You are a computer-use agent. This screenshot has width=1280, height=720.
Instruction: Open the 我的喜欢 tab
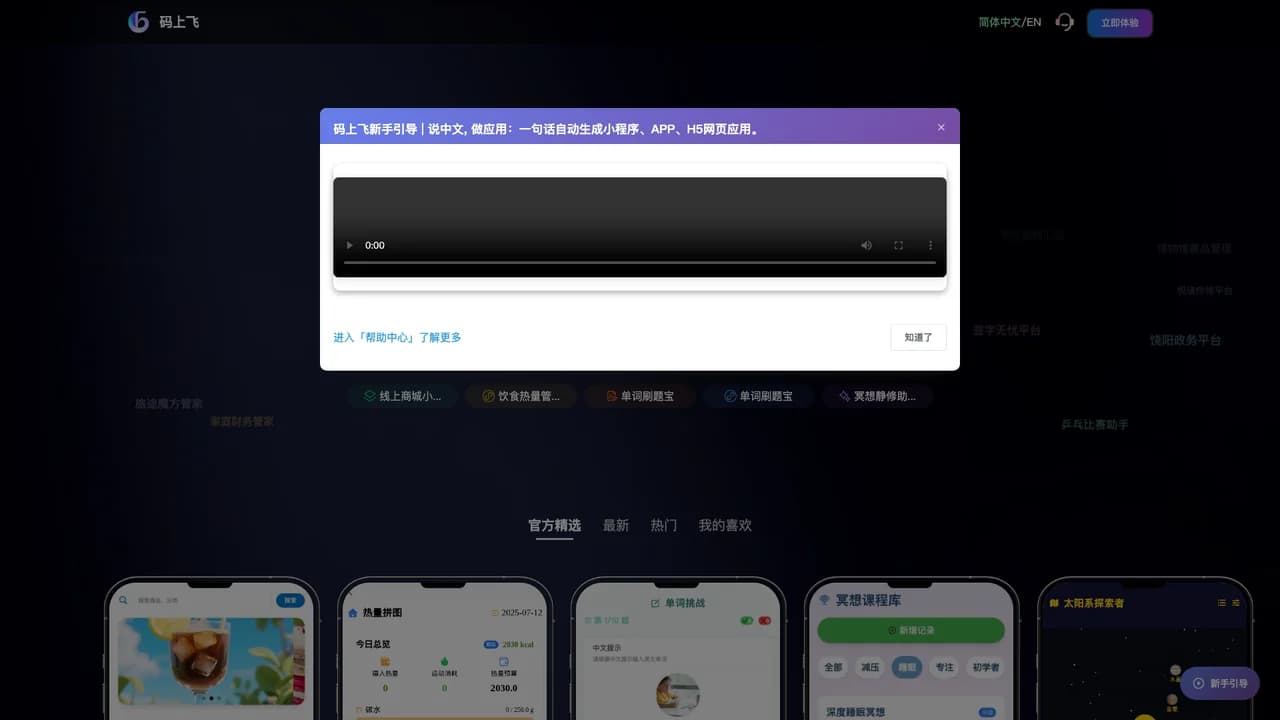tap(725, 525)
